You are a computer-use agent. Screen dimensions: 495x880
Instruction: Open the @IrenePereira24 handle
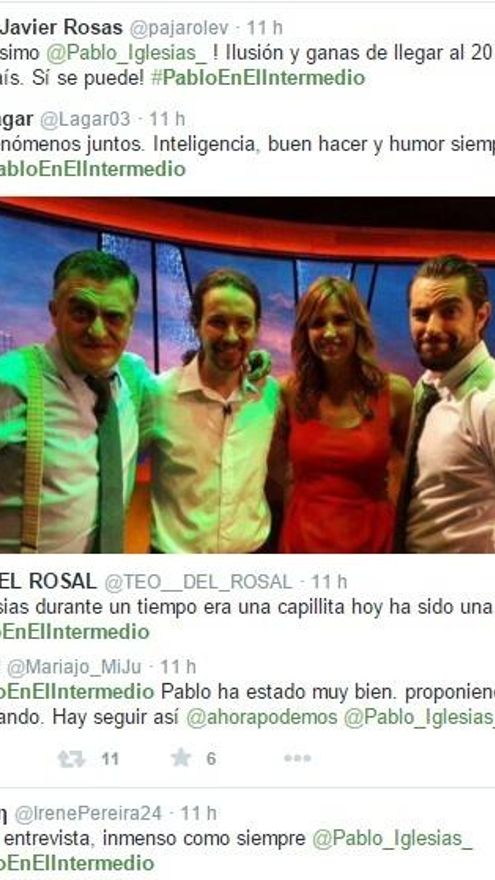coord(88,813)
